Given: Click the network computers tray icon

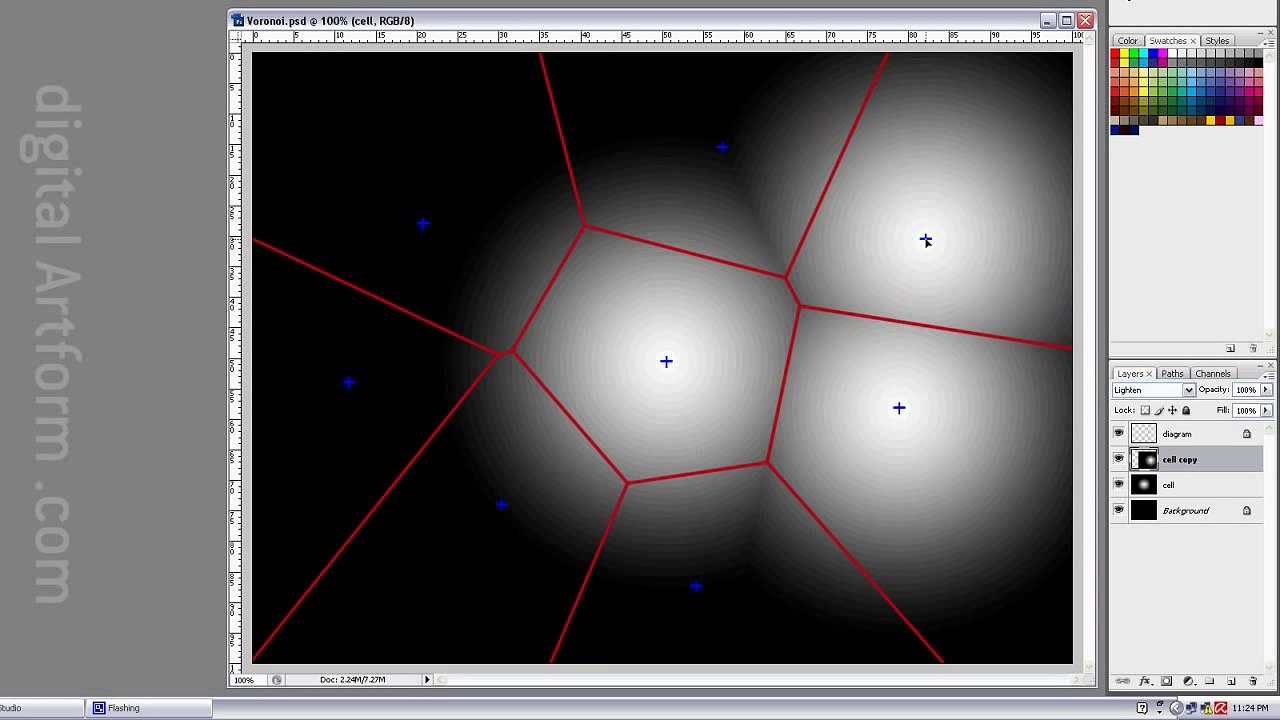Looking at the screenshot, I should (1191, 708).
